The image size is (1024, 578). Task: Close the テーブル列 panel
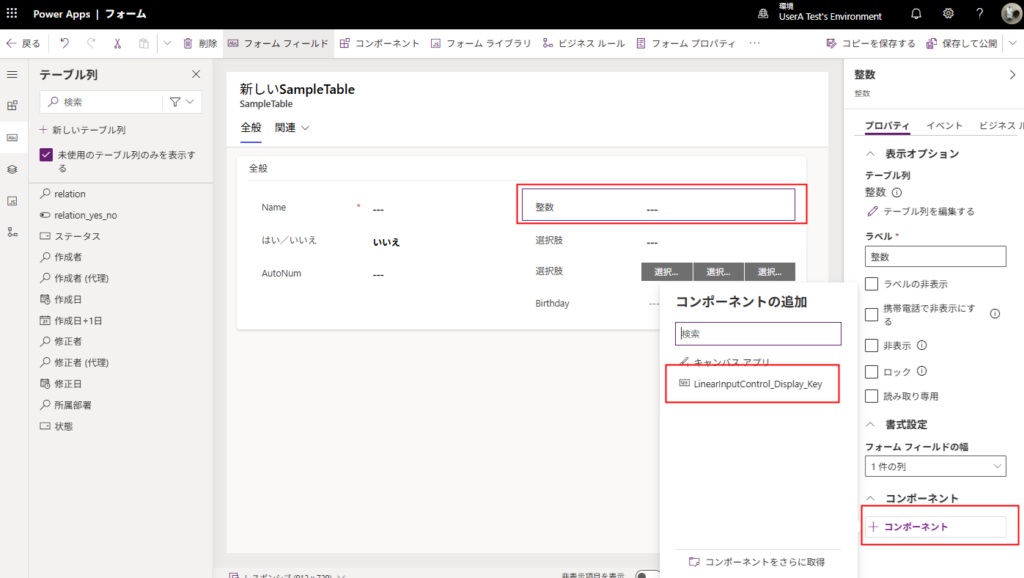[195, 74]
